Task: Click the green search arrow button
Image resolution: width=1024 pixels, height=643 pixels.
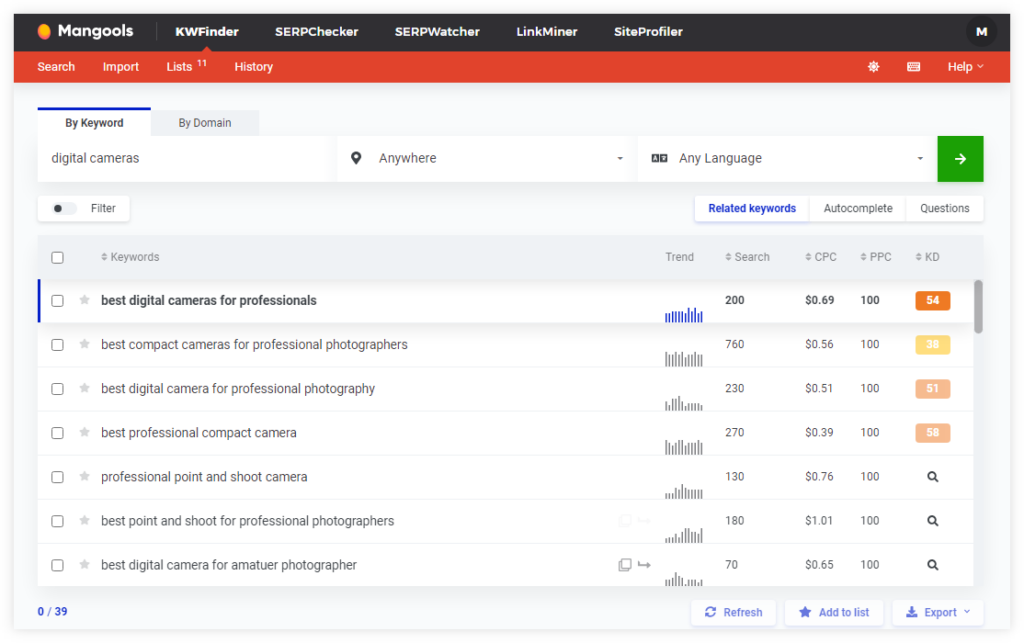Action: (959, 158)
